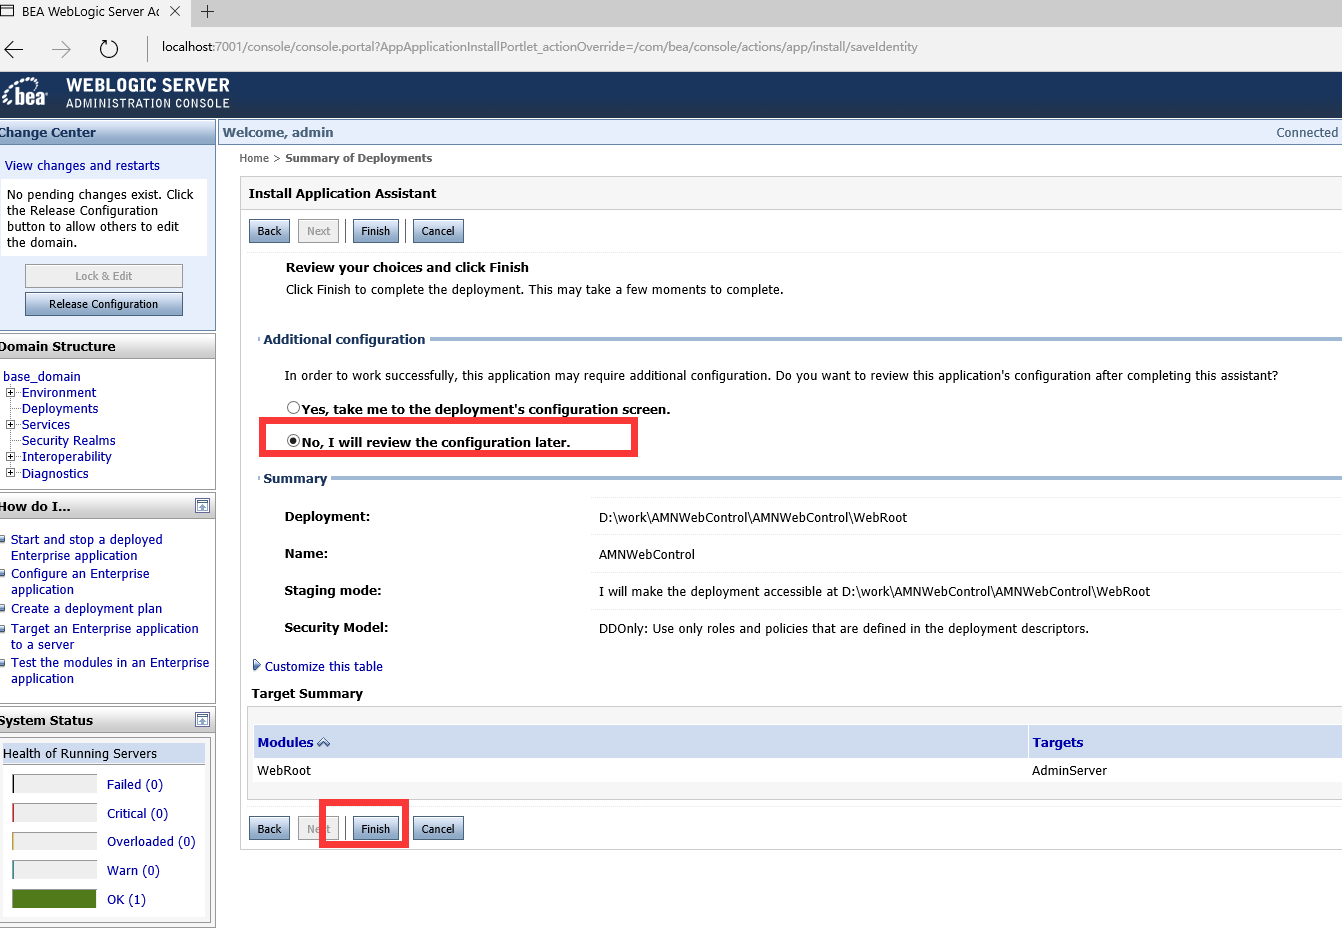This screenshot has width=1342, height=942.
Task: Click the WebRoot module cell
Action: (284, 771)
